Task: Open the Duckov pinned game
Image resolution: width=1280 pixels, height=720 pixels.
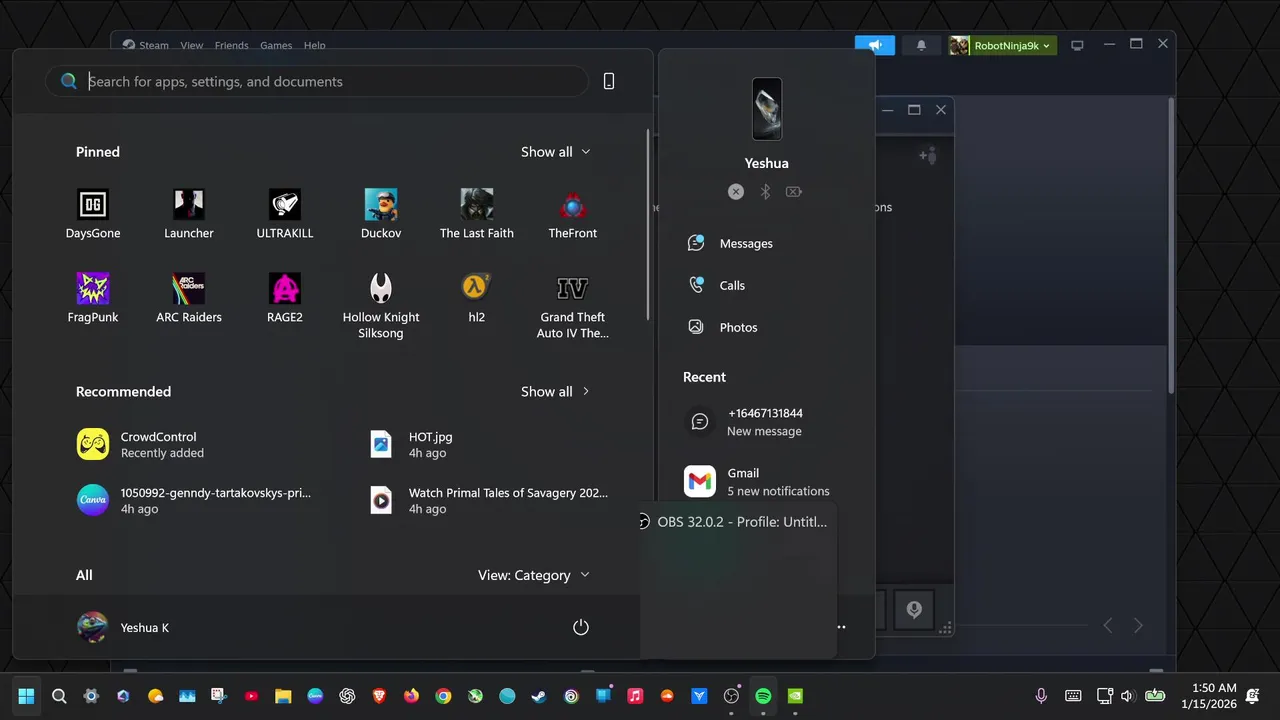Action: click(x=381, y=214)
